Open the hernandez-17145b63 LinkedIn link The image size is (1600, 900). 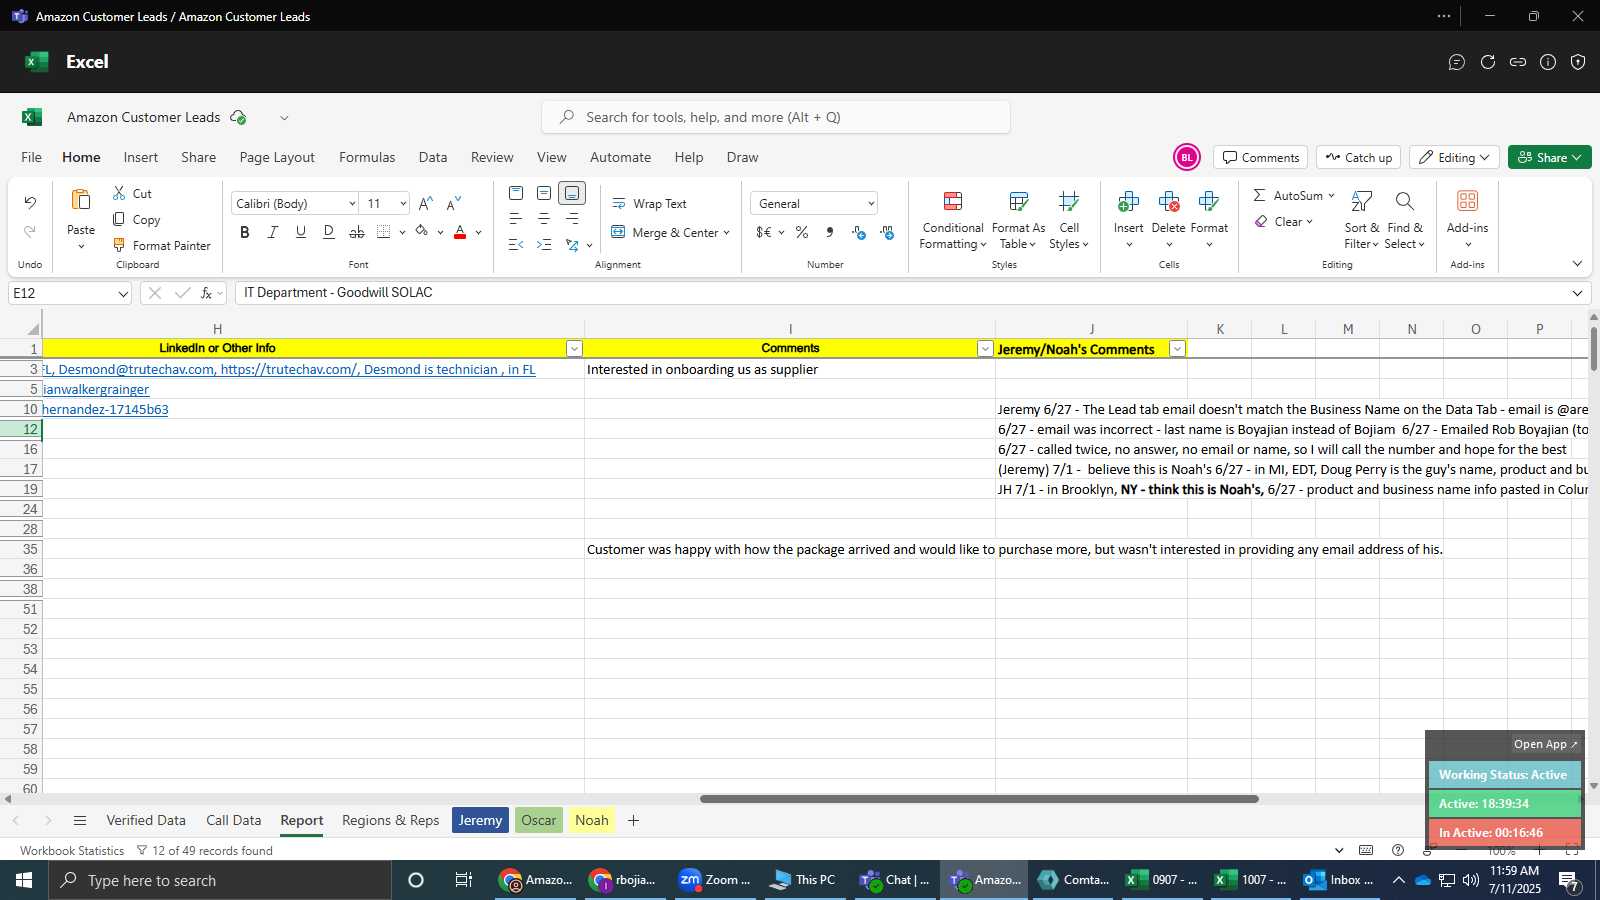pyautogui.click(x=105, y=409)
